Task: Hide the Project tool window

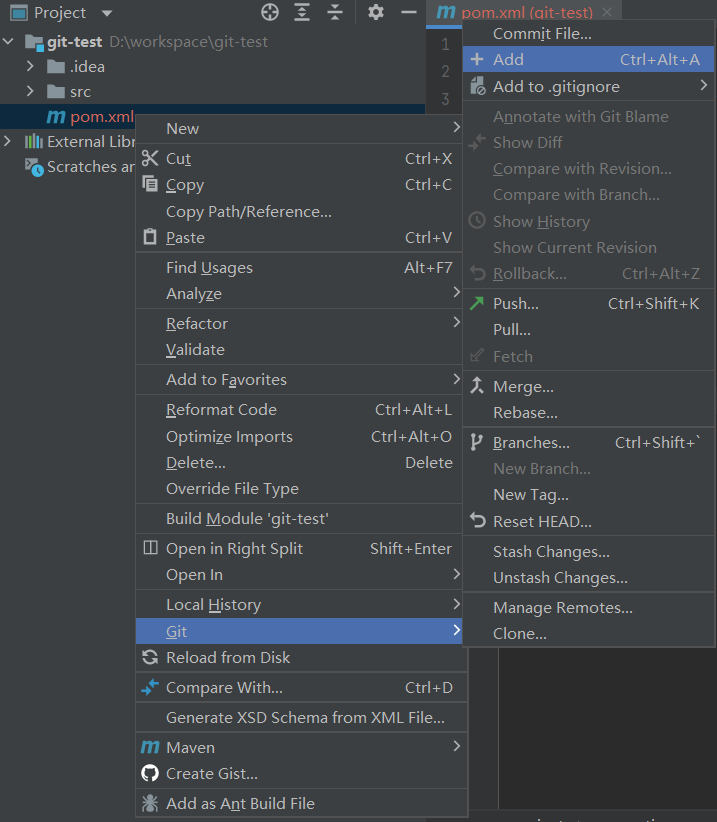Action: click(408, 12)
